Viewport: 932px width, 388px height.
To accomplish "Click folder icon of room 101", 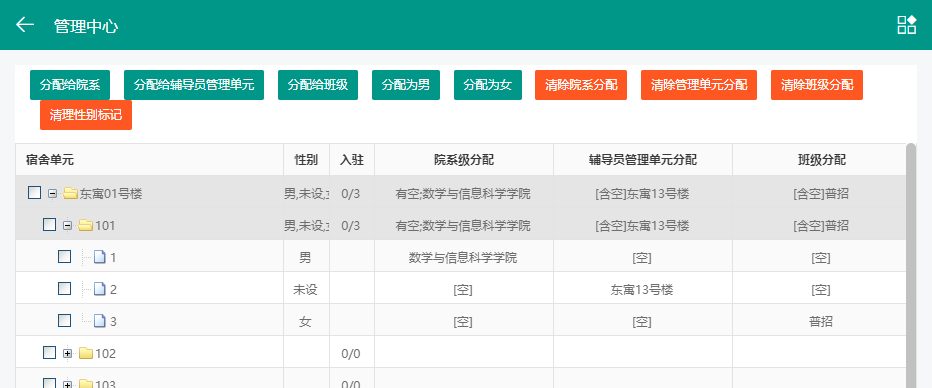I will tap(86, 225).
